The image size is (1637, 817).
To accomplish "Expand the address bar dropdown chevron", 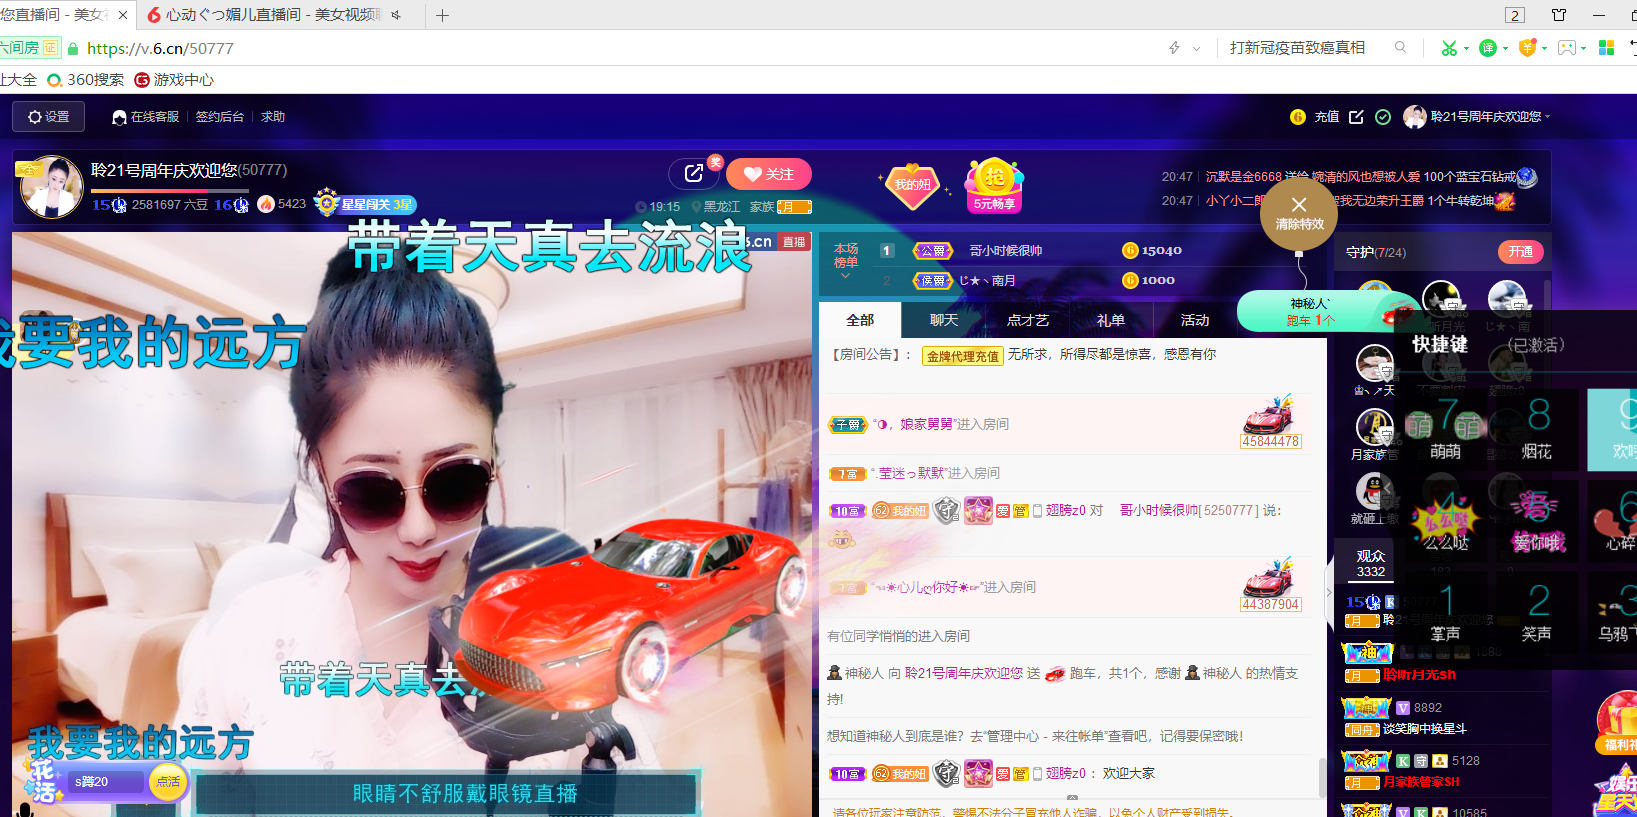I will (x=1196, y=48).
